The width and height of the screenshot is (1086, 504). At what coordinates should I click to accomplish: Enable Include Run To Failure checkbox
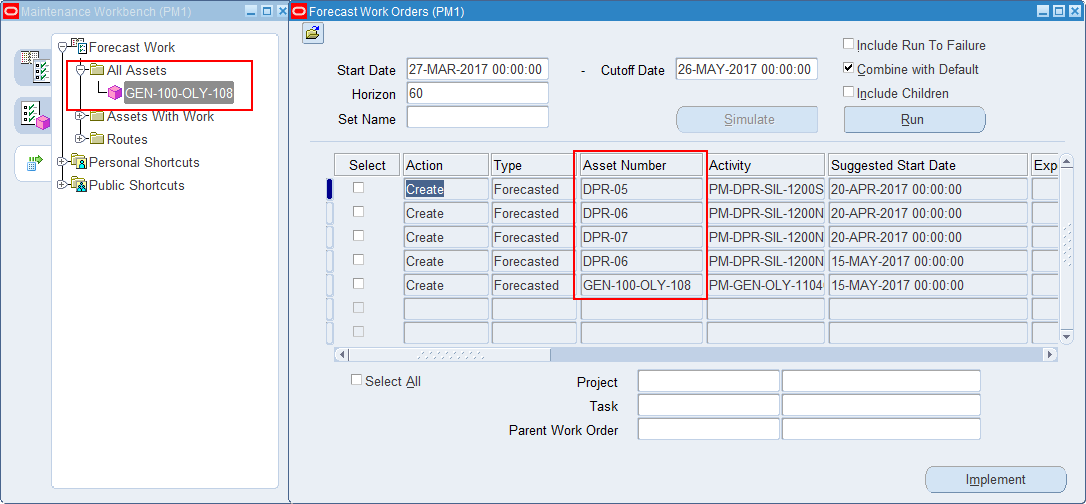[x=848, y=44]
